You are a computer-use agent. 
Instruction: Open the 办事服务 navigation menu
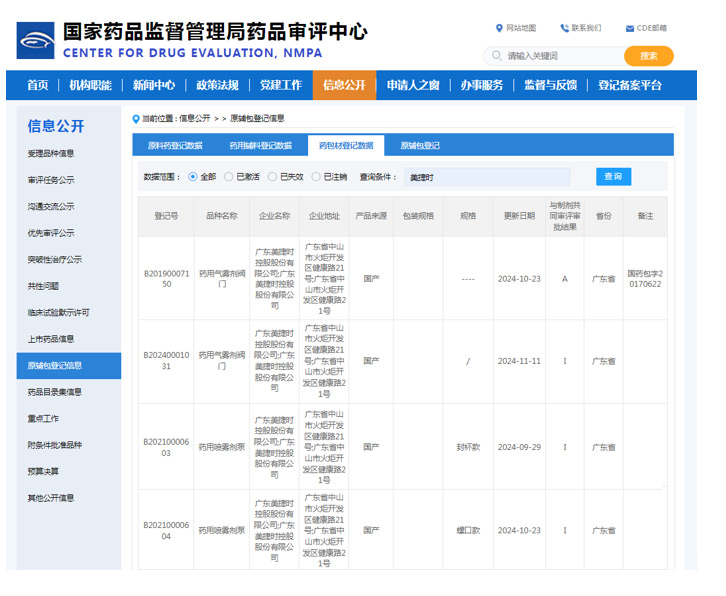click(x=482, y=85)
